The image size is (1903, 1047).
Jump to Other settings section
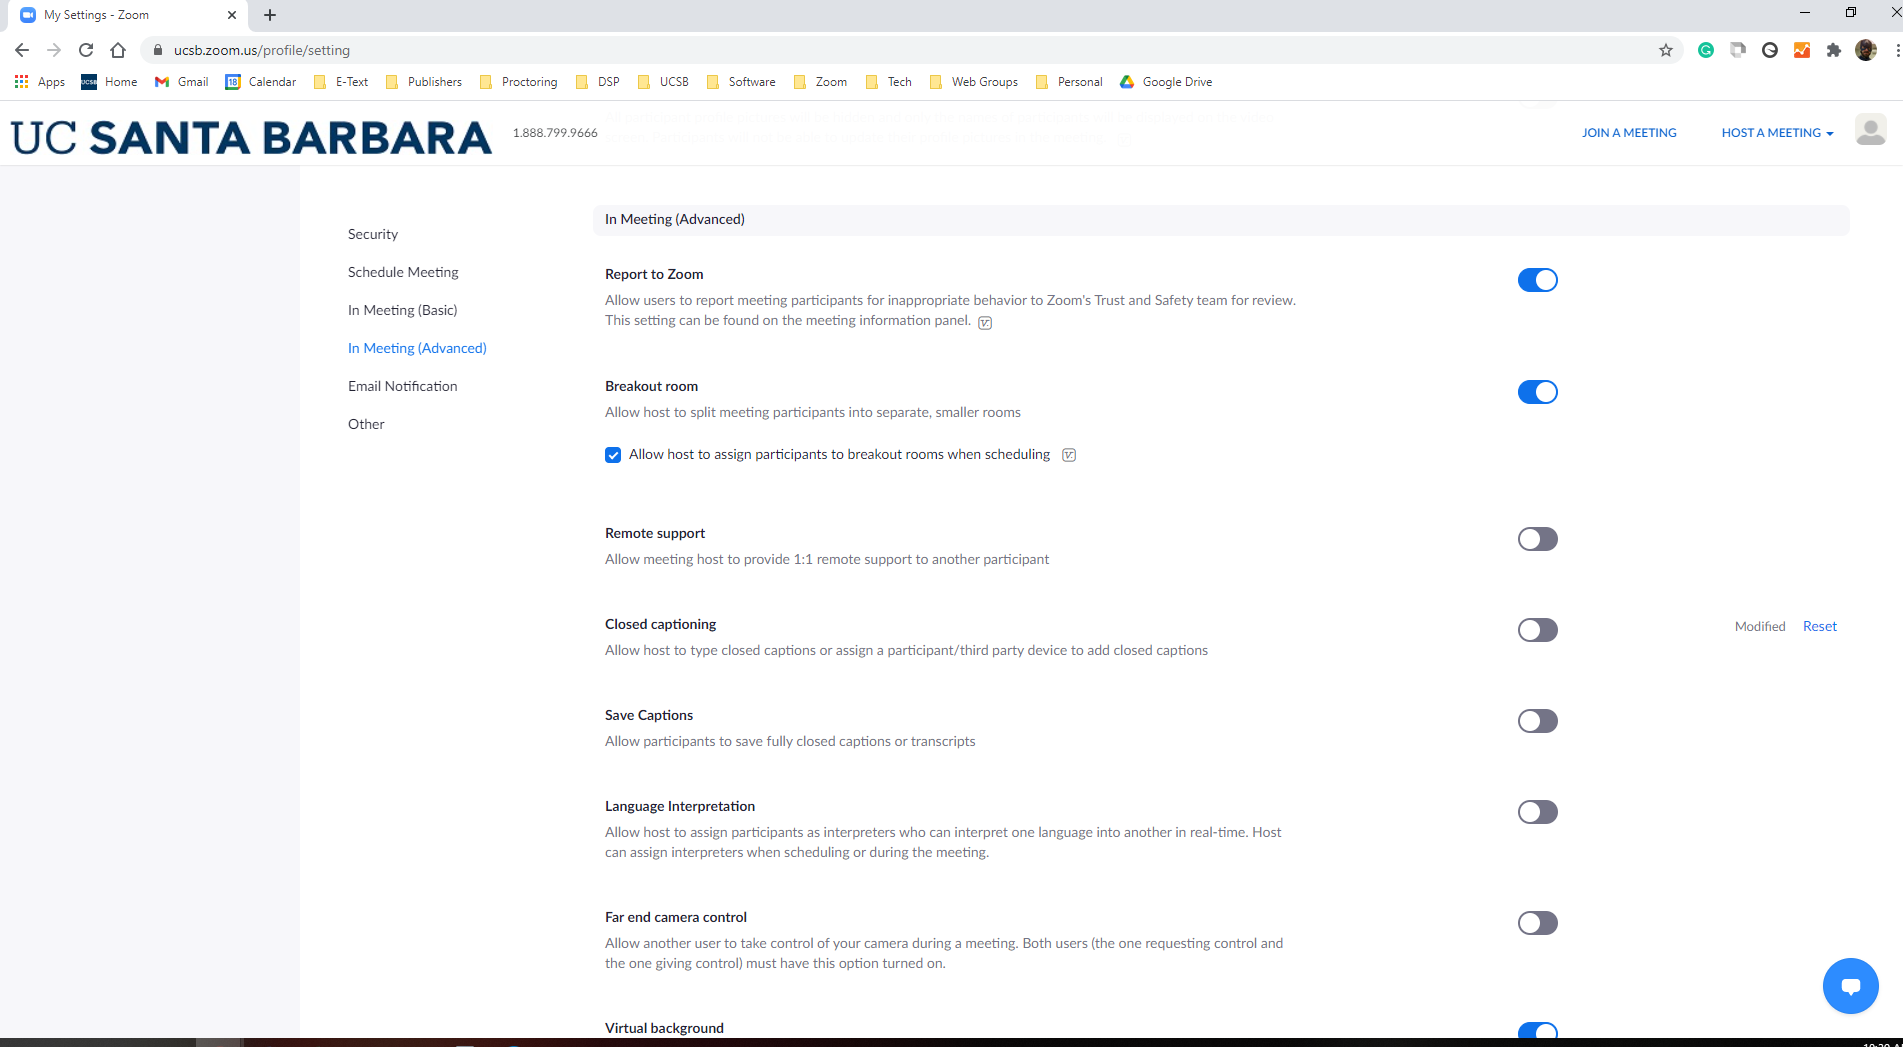point(366,424)
